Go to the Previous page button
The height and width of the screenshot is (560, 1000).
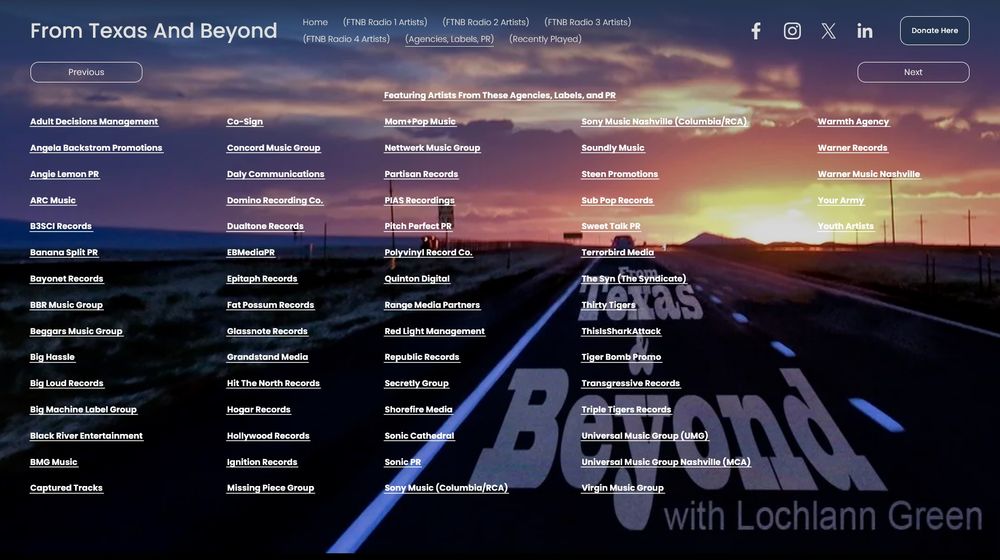[86, 72]
